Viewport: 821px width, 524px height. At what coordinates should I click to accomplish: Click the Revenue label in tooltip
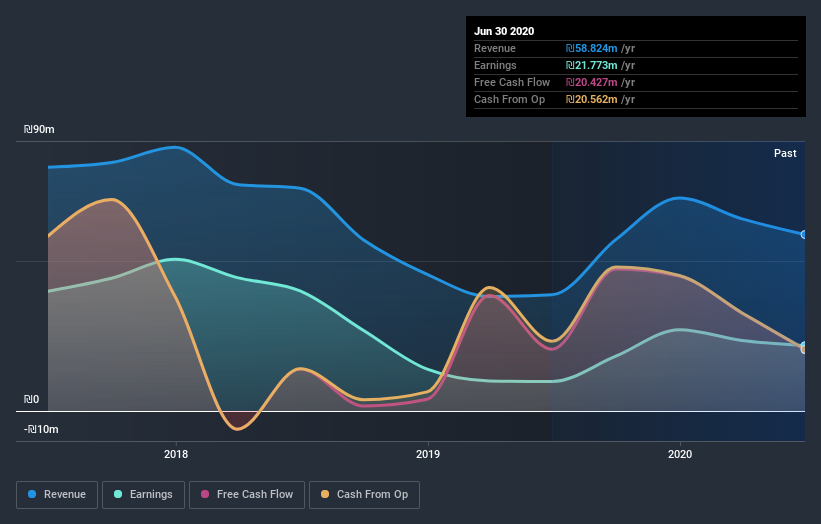(x=495, y=48)
